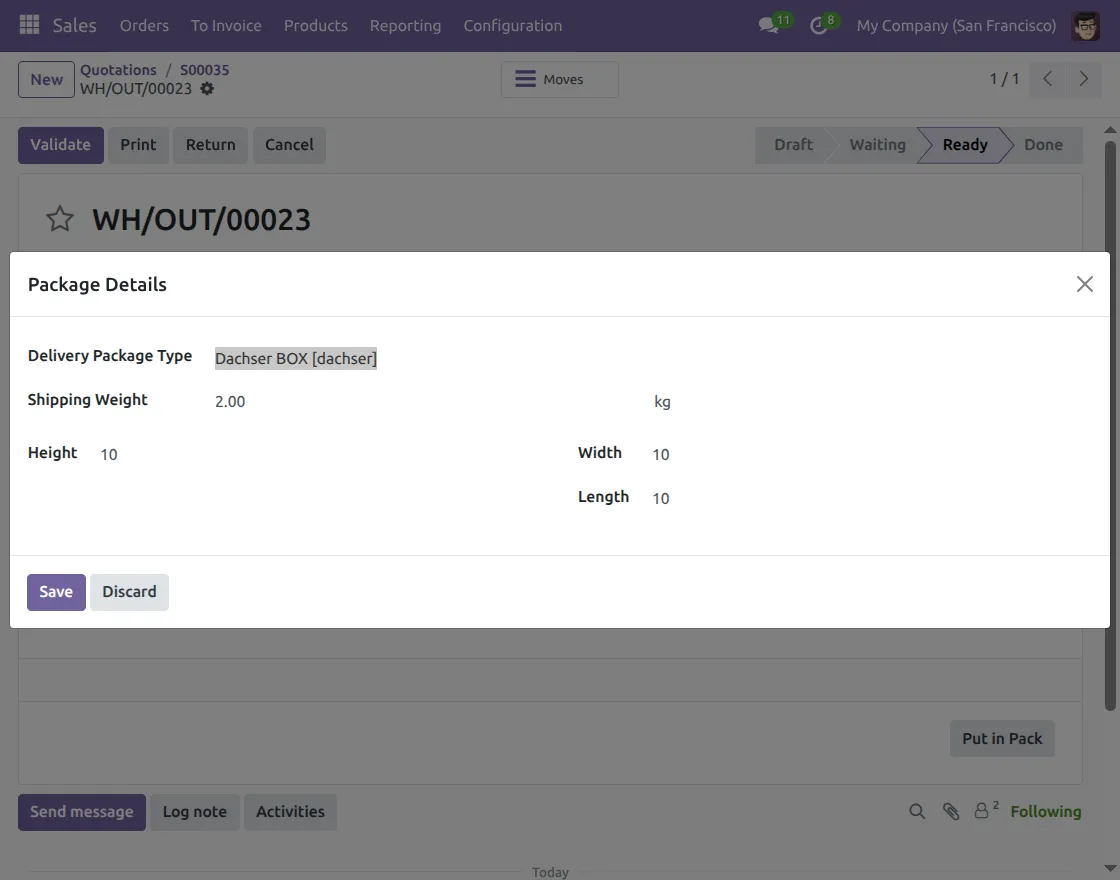This screenshot has height=880, width=1120.
Task: Open the Configuration menu
Action: [x=513, y=26]
